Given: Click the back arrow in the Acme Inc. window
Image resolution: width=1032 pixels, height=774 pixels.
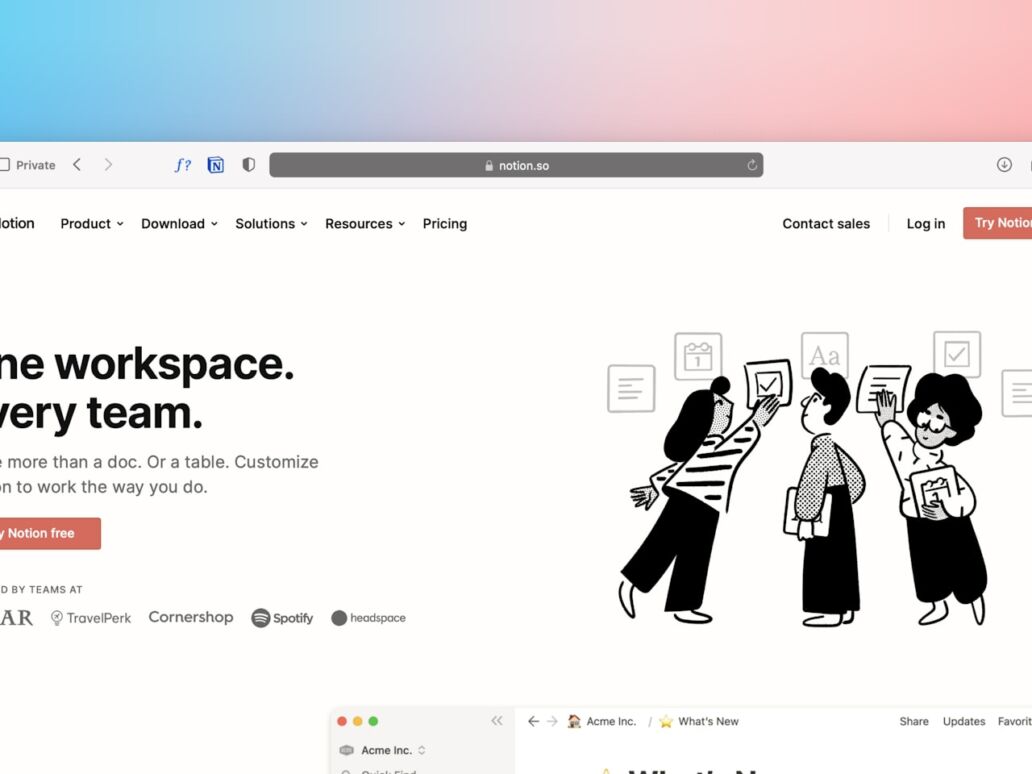Looking at the screenshot, I should coord(533,721).
